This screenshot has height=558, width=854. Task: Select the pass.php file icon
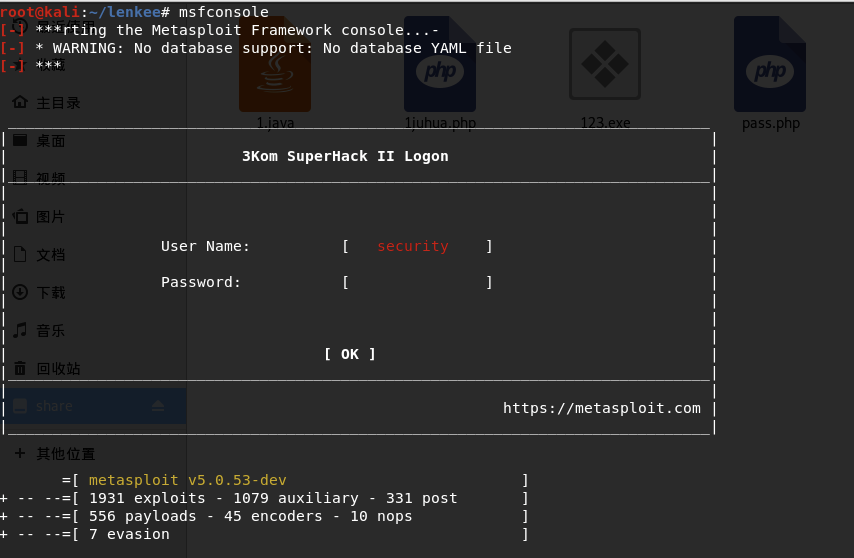point(770,64)
